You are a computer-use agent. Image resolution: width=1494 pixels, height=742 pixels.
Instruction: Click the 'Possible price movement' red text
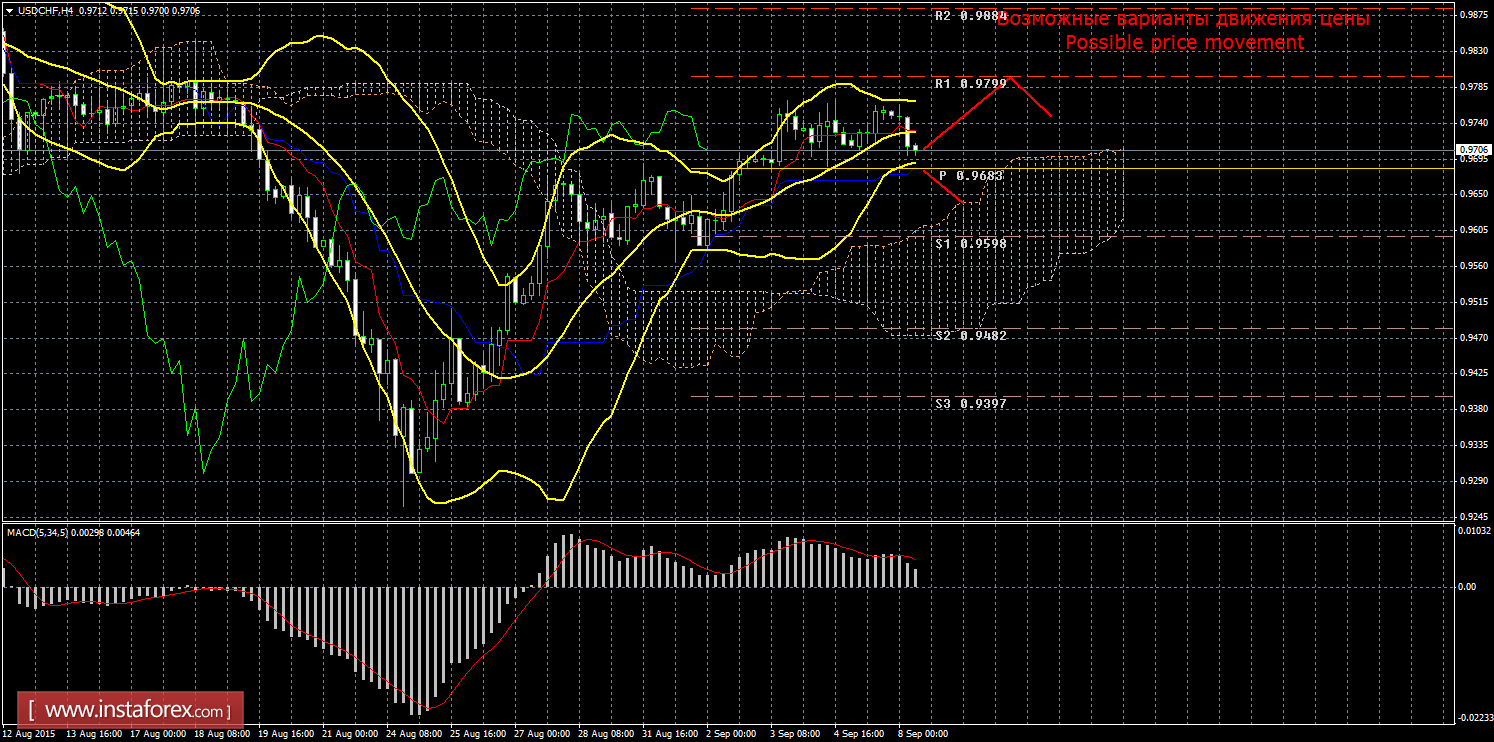point(1184,43)
